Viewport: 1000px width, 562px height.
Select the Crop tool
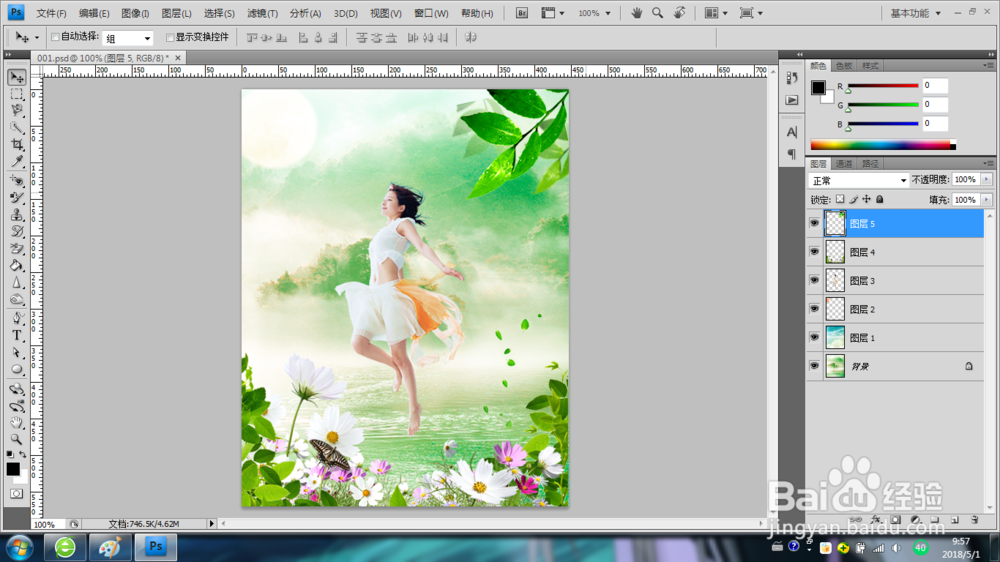point(17,145)
